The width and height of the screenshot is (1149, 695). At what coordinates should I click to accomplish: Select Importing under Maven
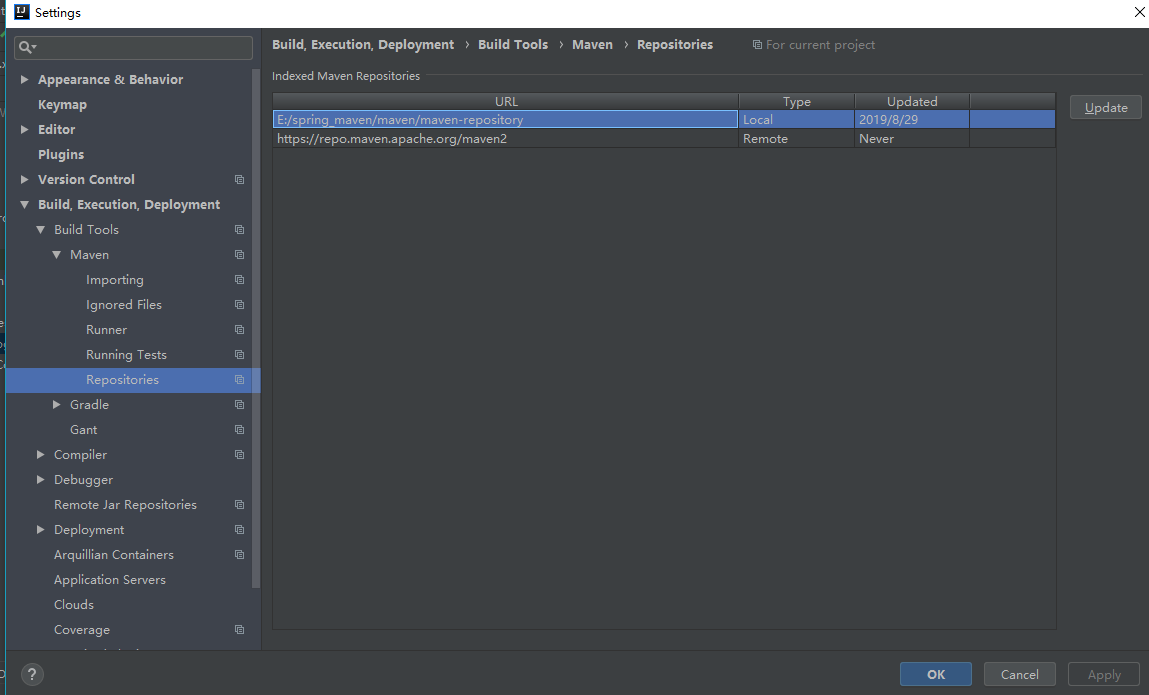(114, 279)
